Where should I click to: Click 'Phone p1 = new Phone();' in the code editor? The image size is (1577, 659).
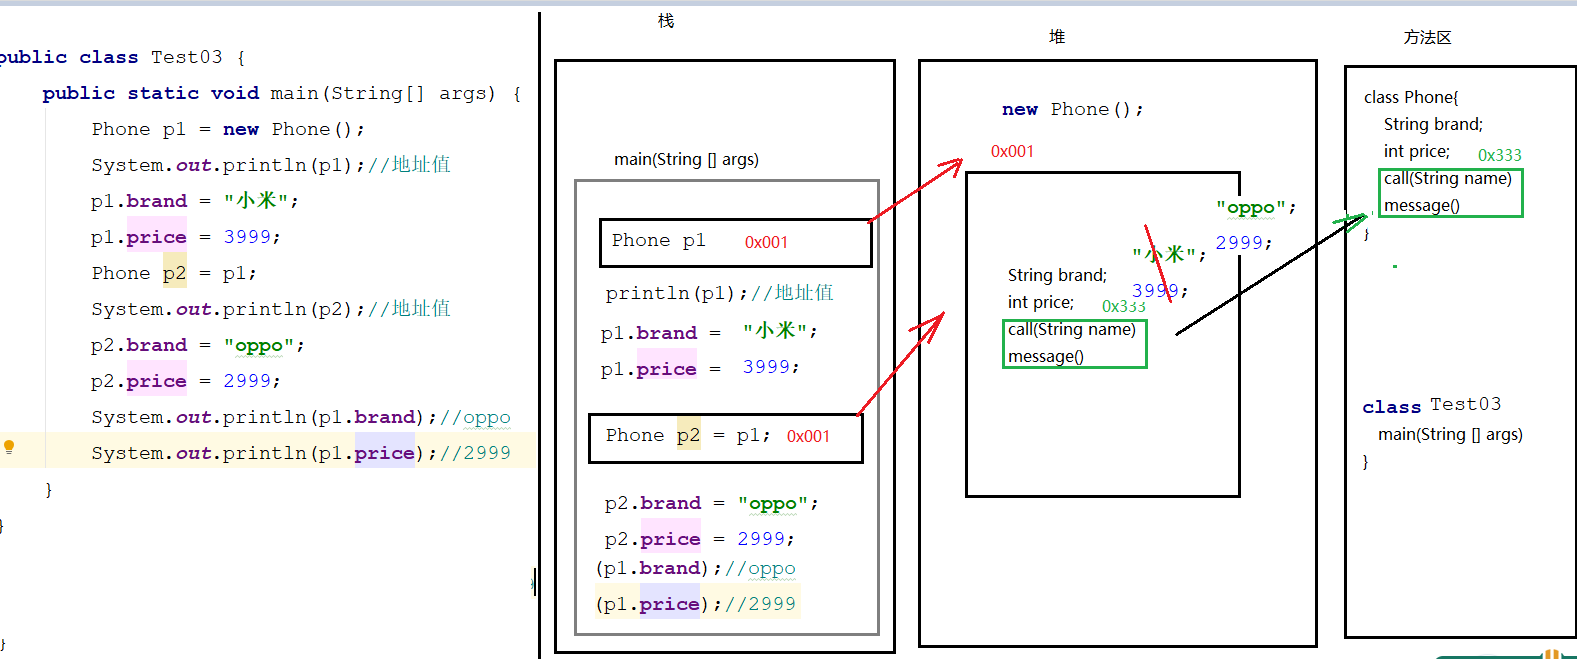point(228,129)
